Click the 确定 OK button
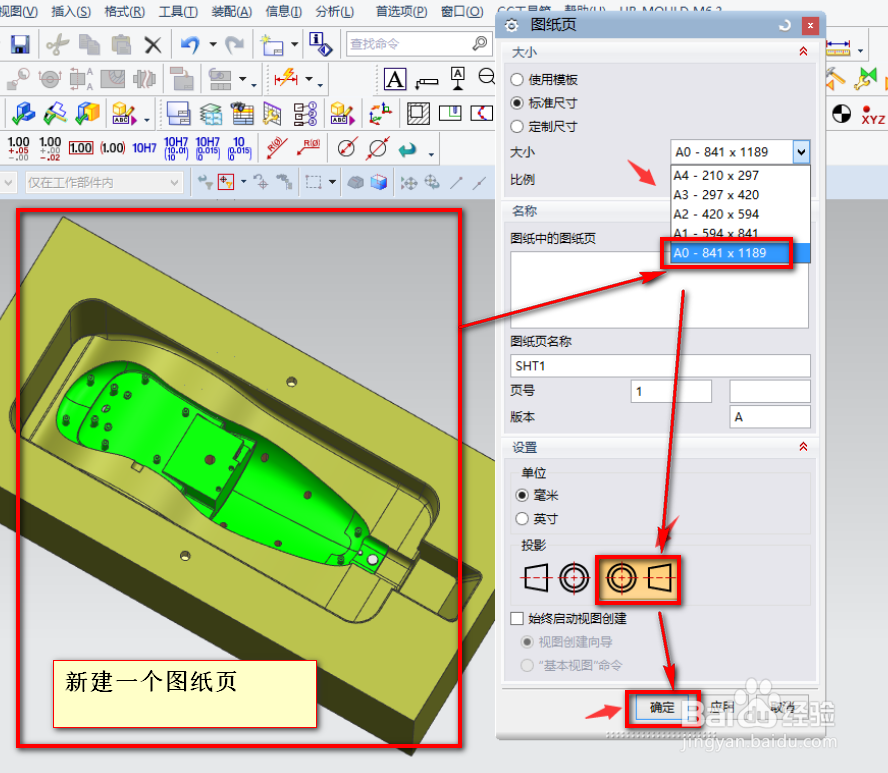 (663, 707)
